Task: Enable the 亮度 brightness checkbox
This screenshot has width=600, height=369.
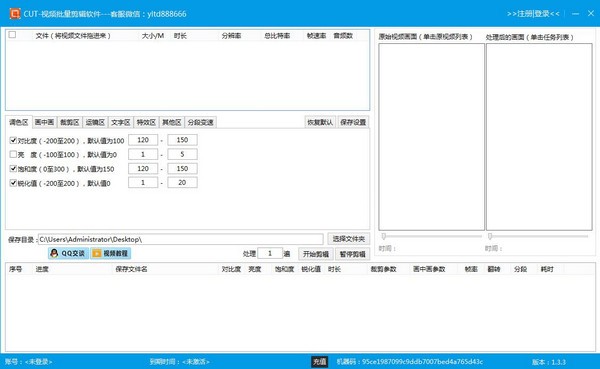Action: click(x=13, y=154)
